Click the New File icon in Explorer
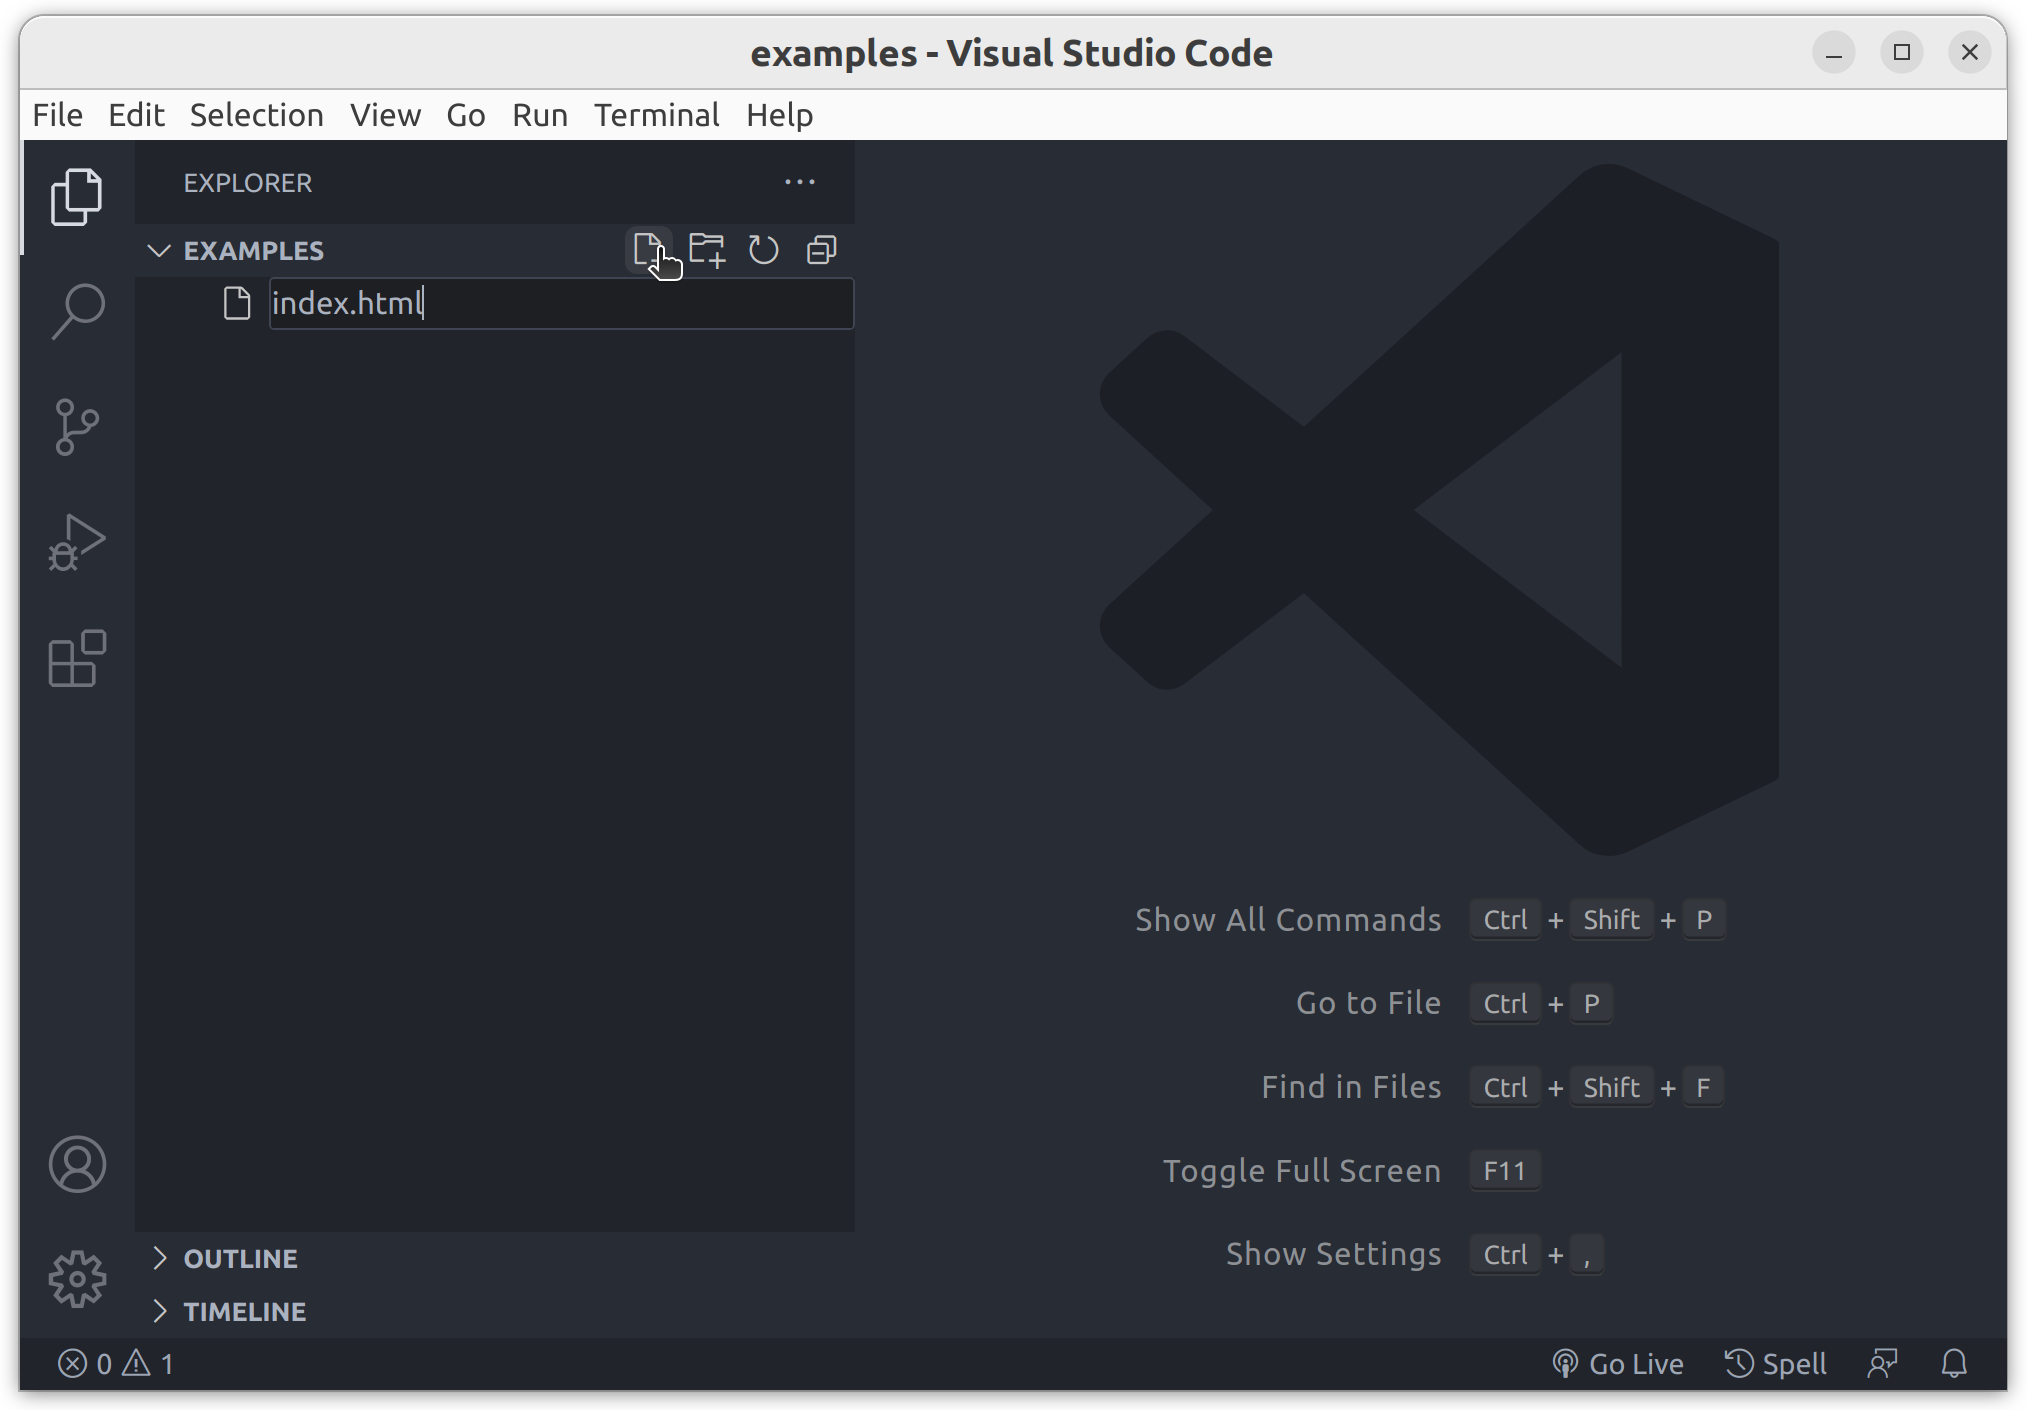Image resolution: width=2027 pixels, height=1410 pixels. (648, 250)
